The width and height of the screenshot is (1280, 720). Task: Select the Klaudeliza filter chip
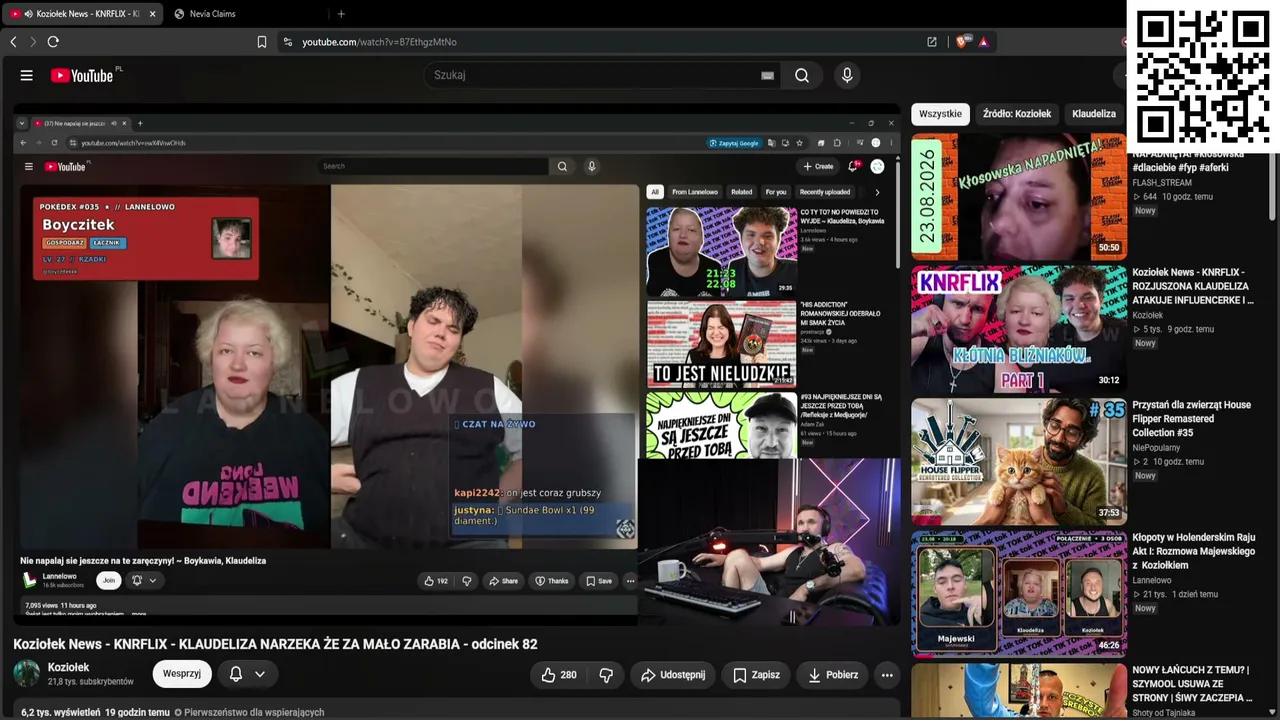click(x=1094, y=114)
